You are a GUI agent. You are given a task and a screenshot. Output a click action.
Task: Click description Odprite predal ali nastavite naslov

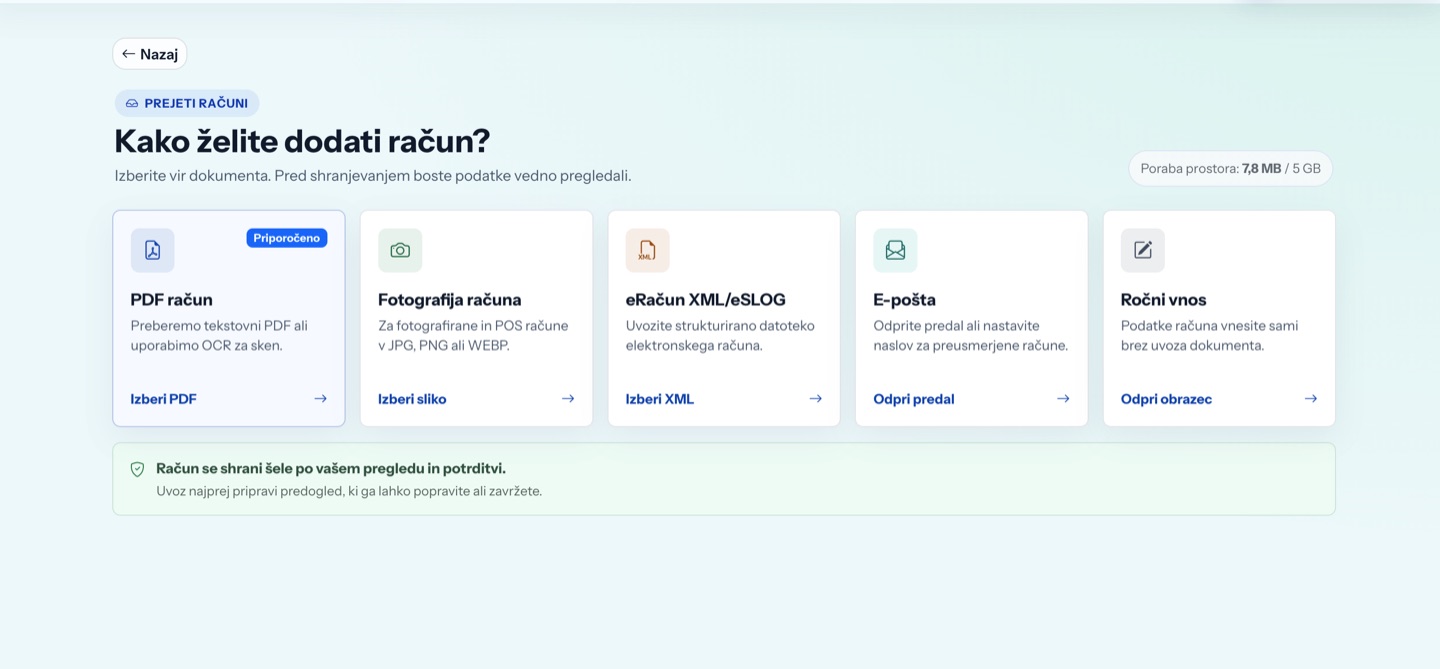click(971, 336)
